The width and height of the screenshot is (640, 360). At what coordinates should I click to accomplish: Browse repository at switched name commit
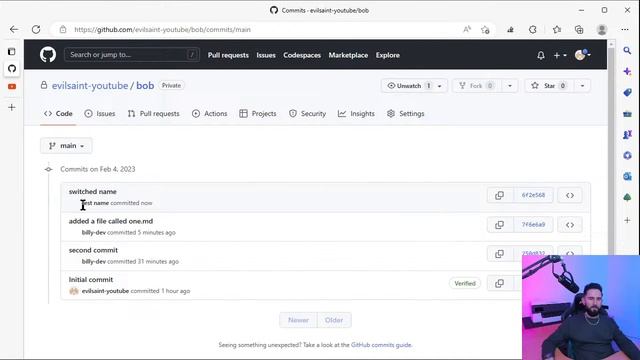(x=570, y=196)
